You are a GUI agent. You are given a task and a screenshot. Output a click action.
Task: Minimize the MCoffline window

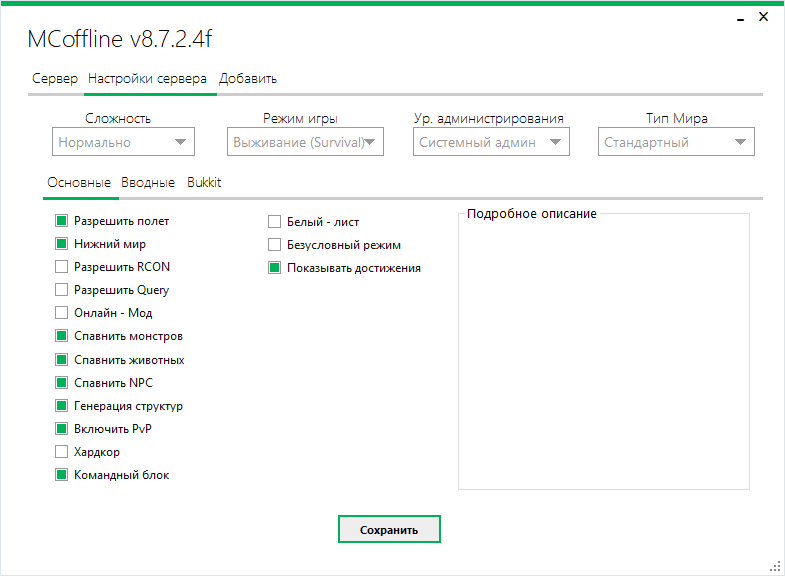740,18
